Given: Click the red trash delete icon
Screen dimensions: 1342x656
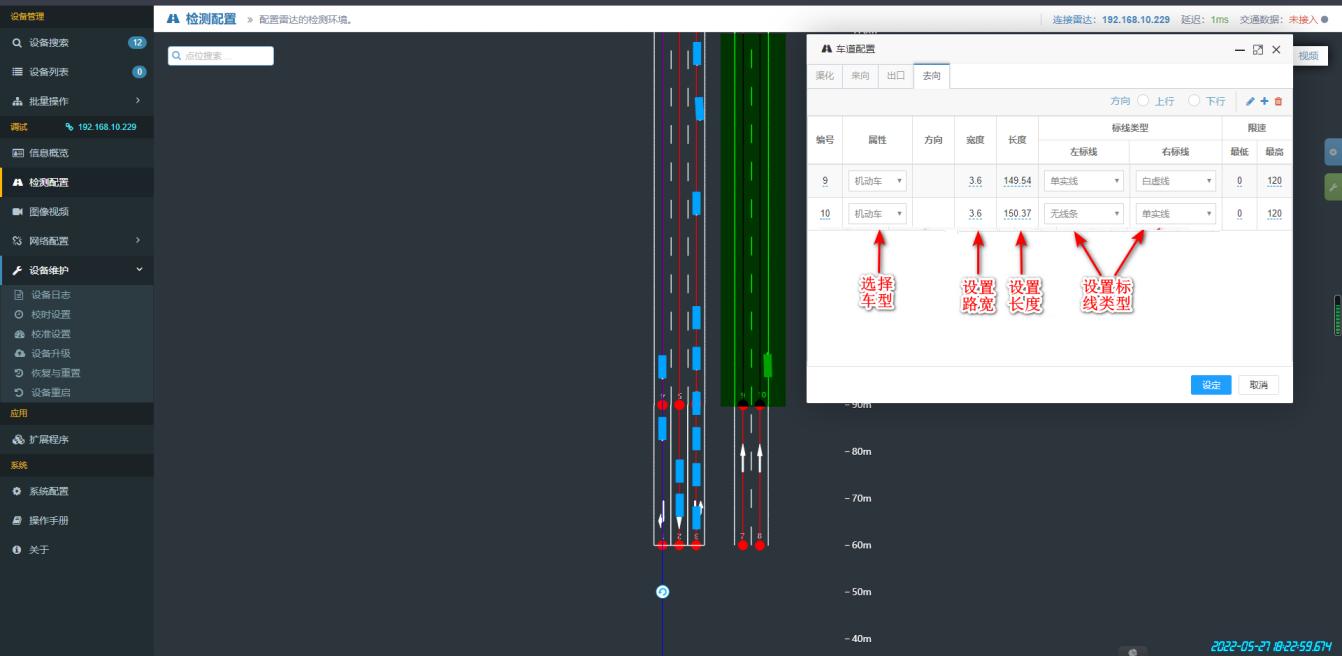Looking at the screenshot, I should pos(1278,101).
